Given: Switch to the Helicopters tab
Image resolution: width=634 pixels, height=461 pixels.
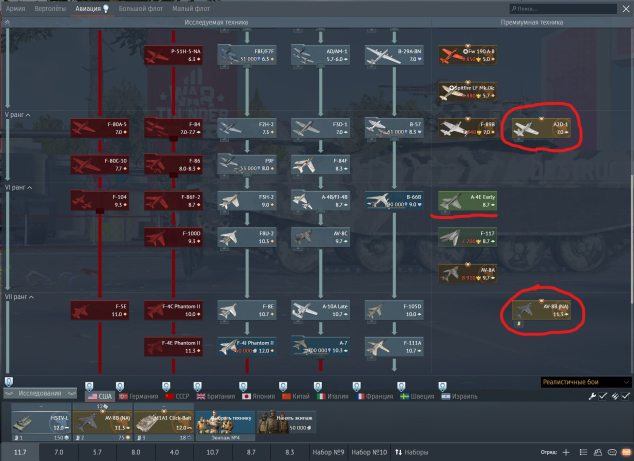Looking at the screenshot, I should coord(52,7).
